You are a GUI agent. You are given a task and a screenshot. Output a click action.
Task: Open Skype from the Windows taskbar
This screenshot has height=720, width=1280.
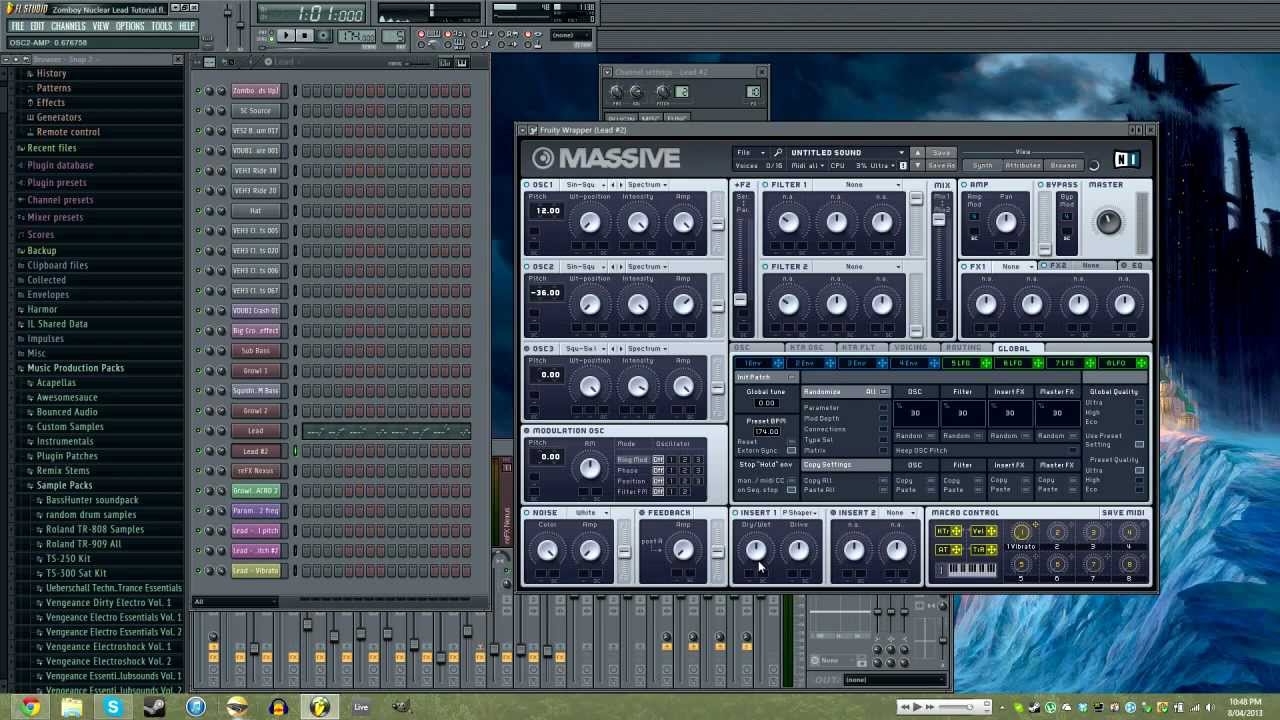coord(113,708)
